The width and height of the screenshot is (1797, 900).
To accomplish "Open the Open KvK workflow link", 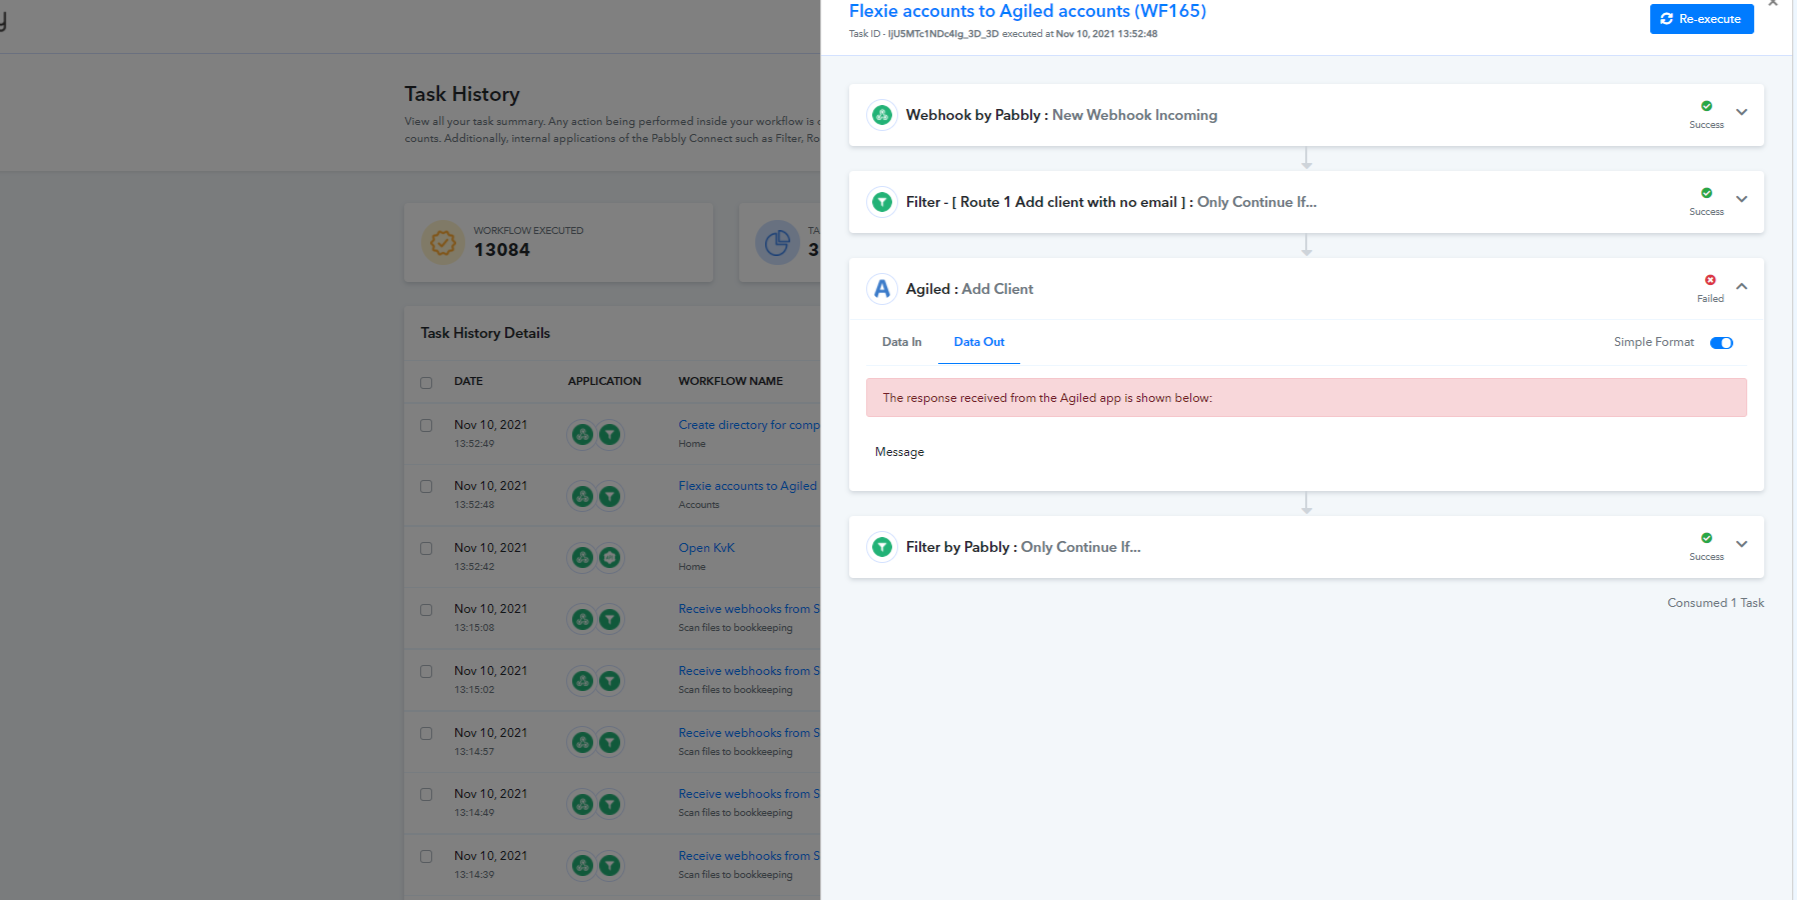I will (707, 548).
